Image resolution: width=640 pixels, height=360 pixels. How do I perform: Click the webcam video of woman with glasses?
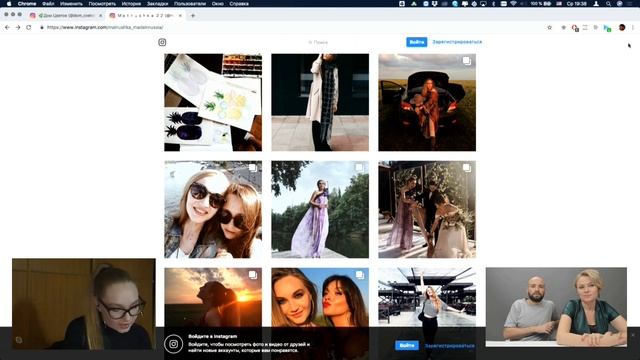(x=84, y=304)
